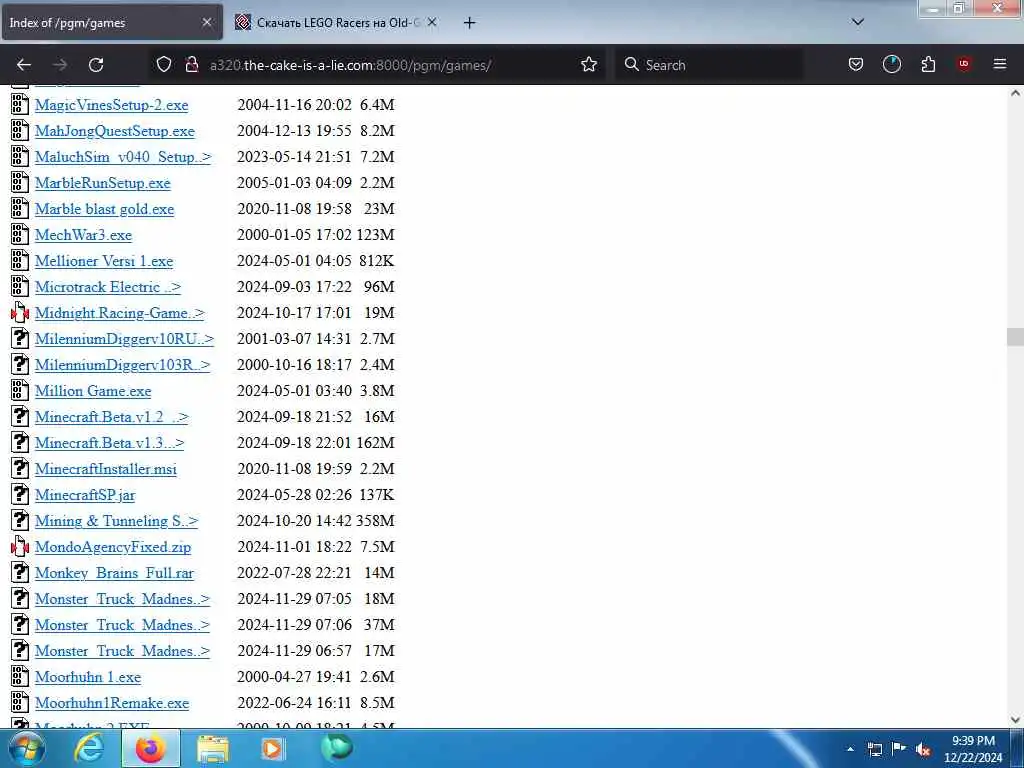The image size is (1024, 768).
Task: Open Microtrack Electric link
Action: pos(108,287)
